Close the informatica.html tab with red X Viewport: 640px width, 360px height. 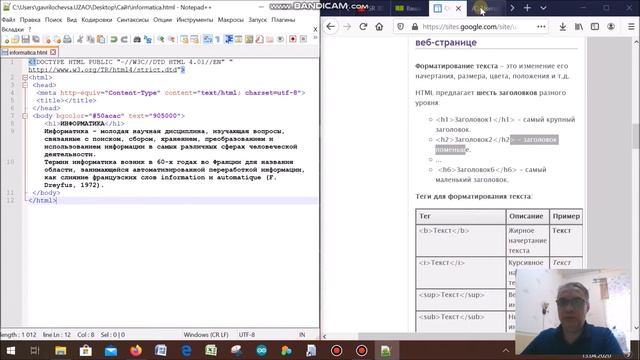click(53, 52)
